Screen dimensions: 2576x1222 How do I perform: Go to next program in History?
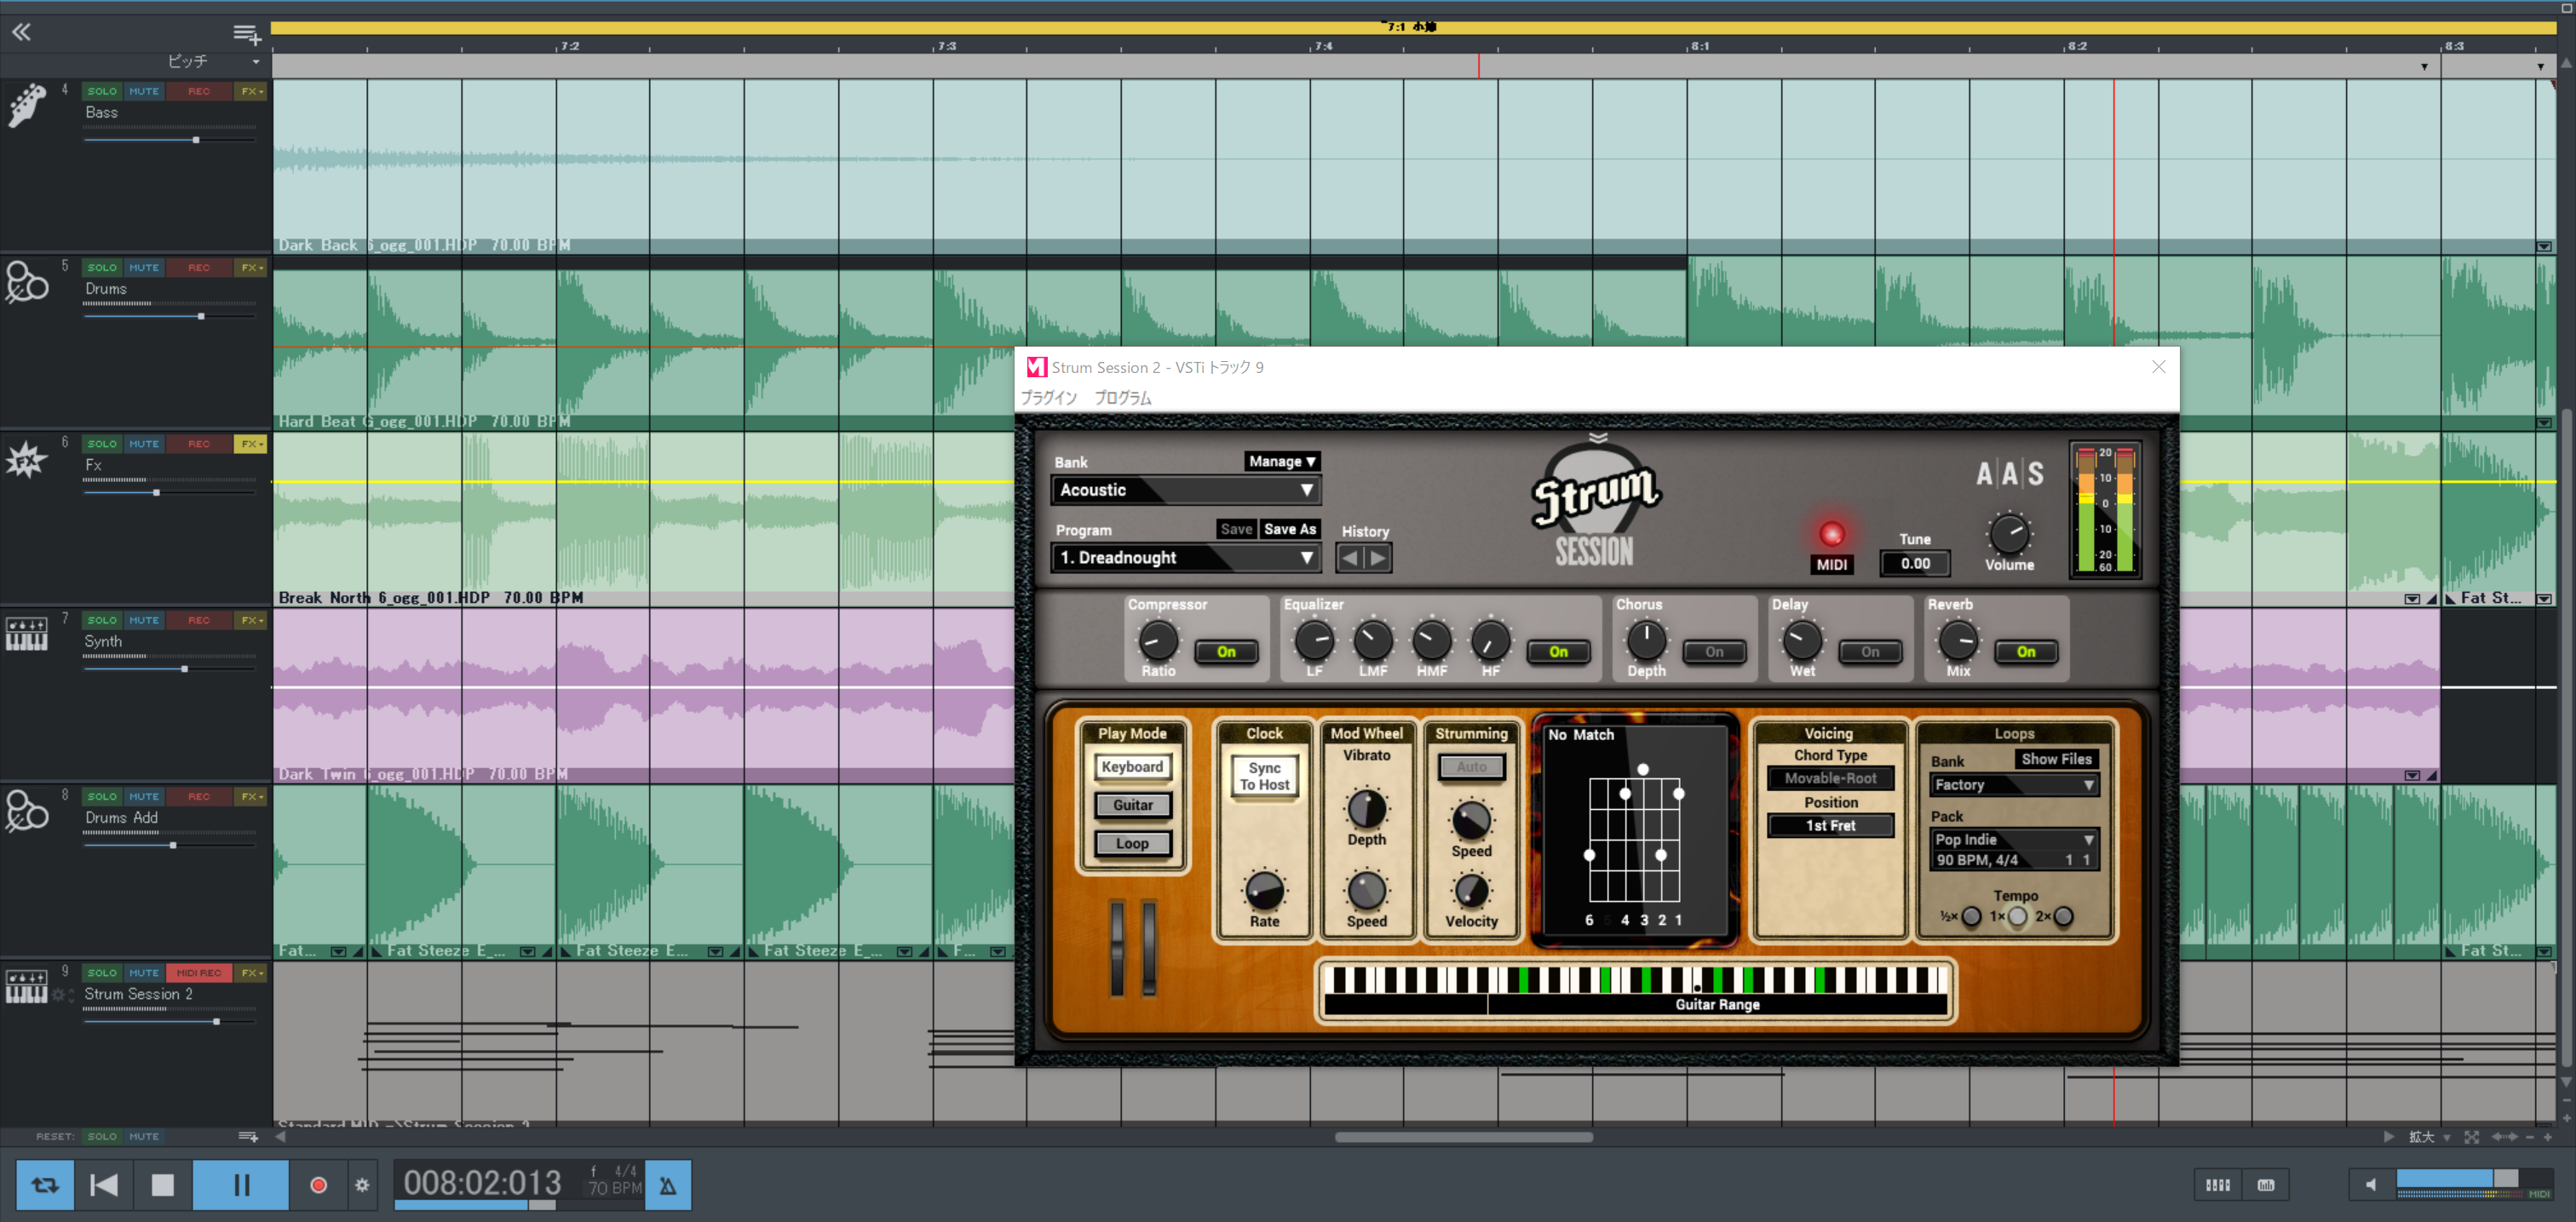(x=1378, y=558)
